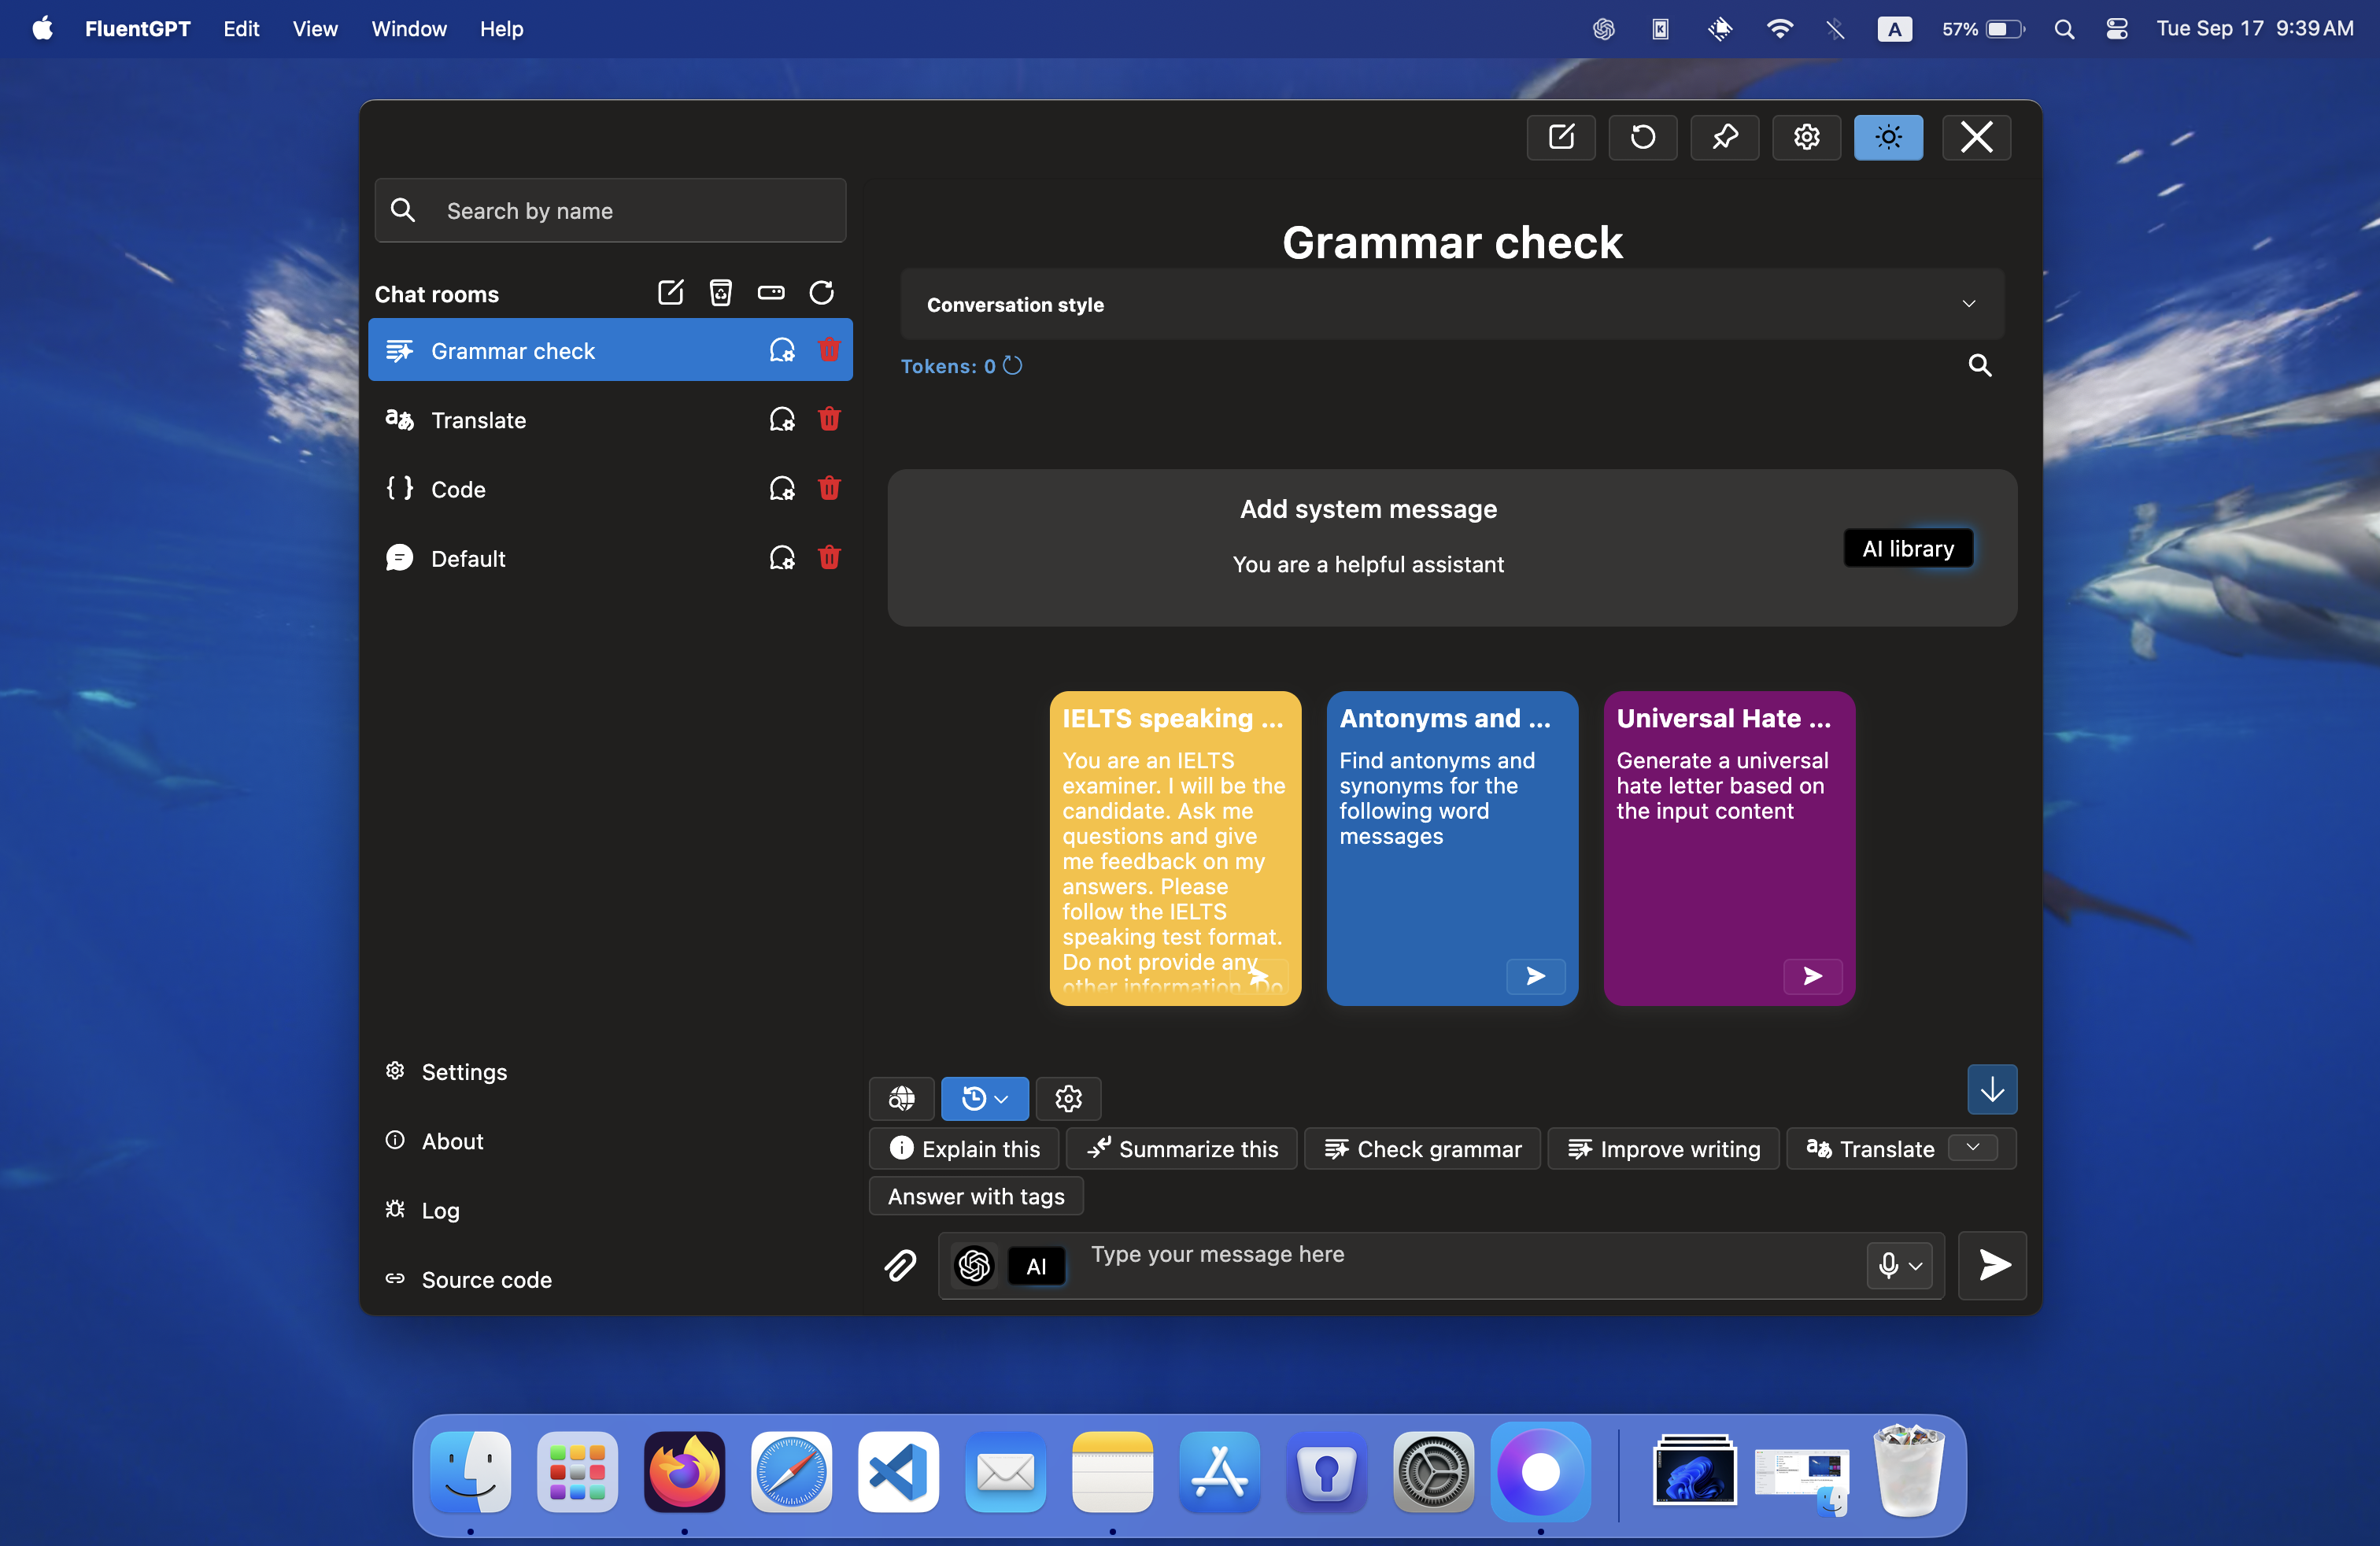Click the reset conversation circular arrow icon

pyautogui.click(x=1642, y=138)
